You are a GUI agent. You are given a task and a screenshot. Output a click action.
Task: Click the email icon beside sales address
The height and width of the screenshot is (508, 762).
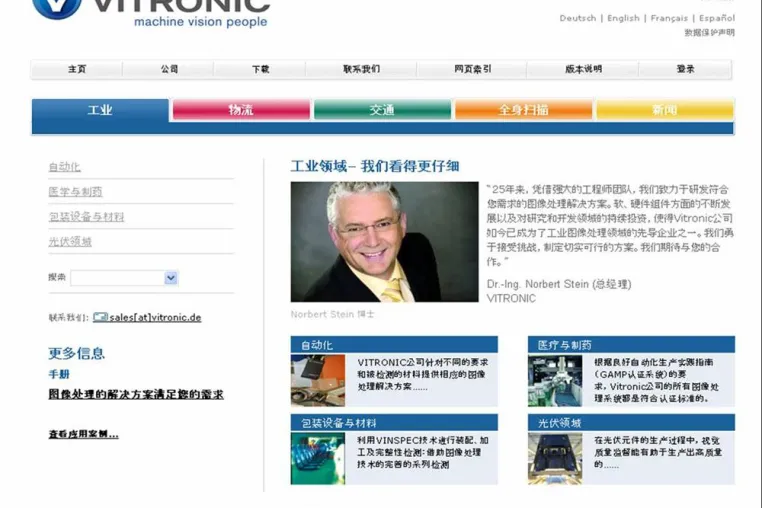click(x=100, y=317)
